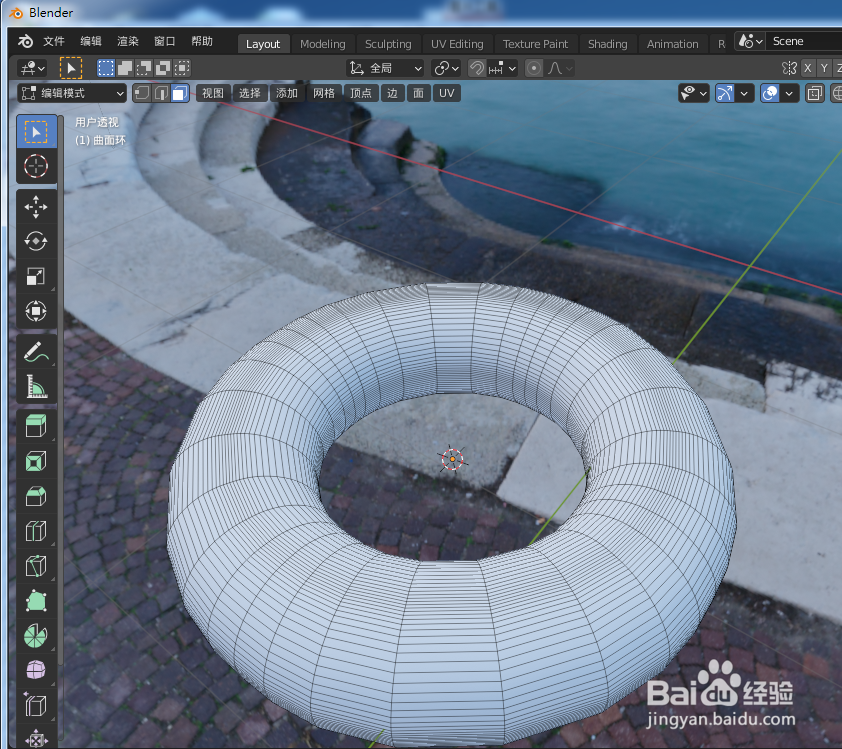This screenshot has height=749, width=842.
Task: Switch to the Shading workspace tab
Action: [x=607, y=43]
